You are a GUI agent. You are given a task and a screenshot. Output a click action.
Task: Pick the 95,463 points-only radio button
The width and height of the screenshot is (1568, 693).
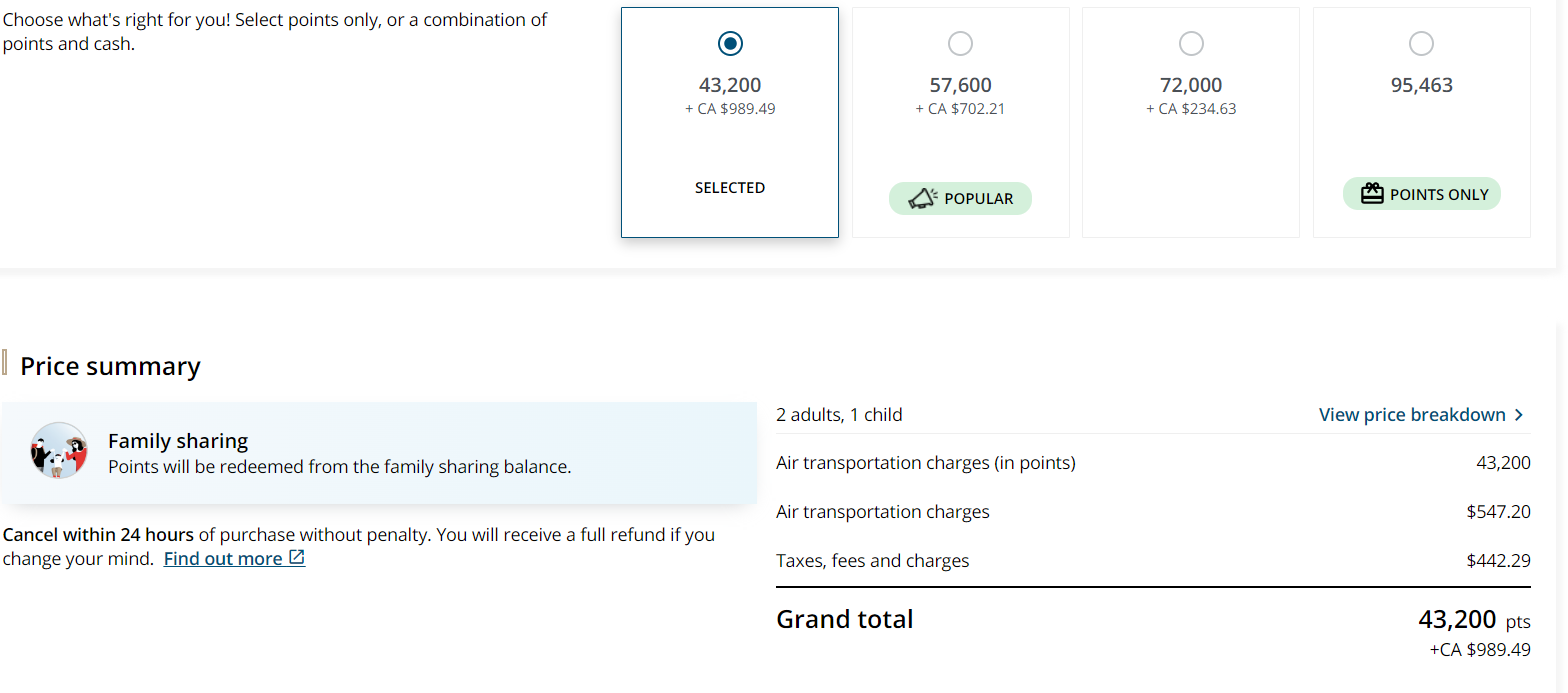click(x=1421, y=44)
